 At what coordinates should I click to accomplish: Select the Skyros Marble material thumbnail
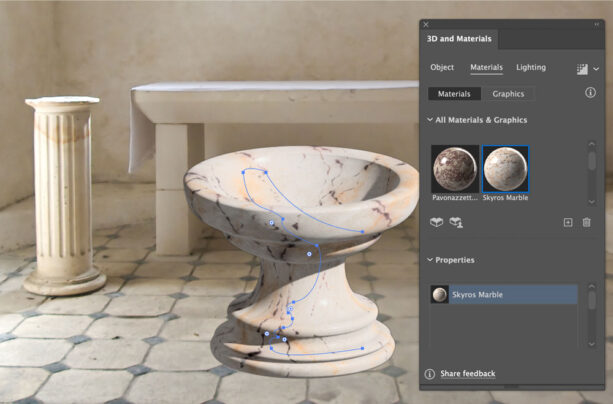click(x=506, y=169)
